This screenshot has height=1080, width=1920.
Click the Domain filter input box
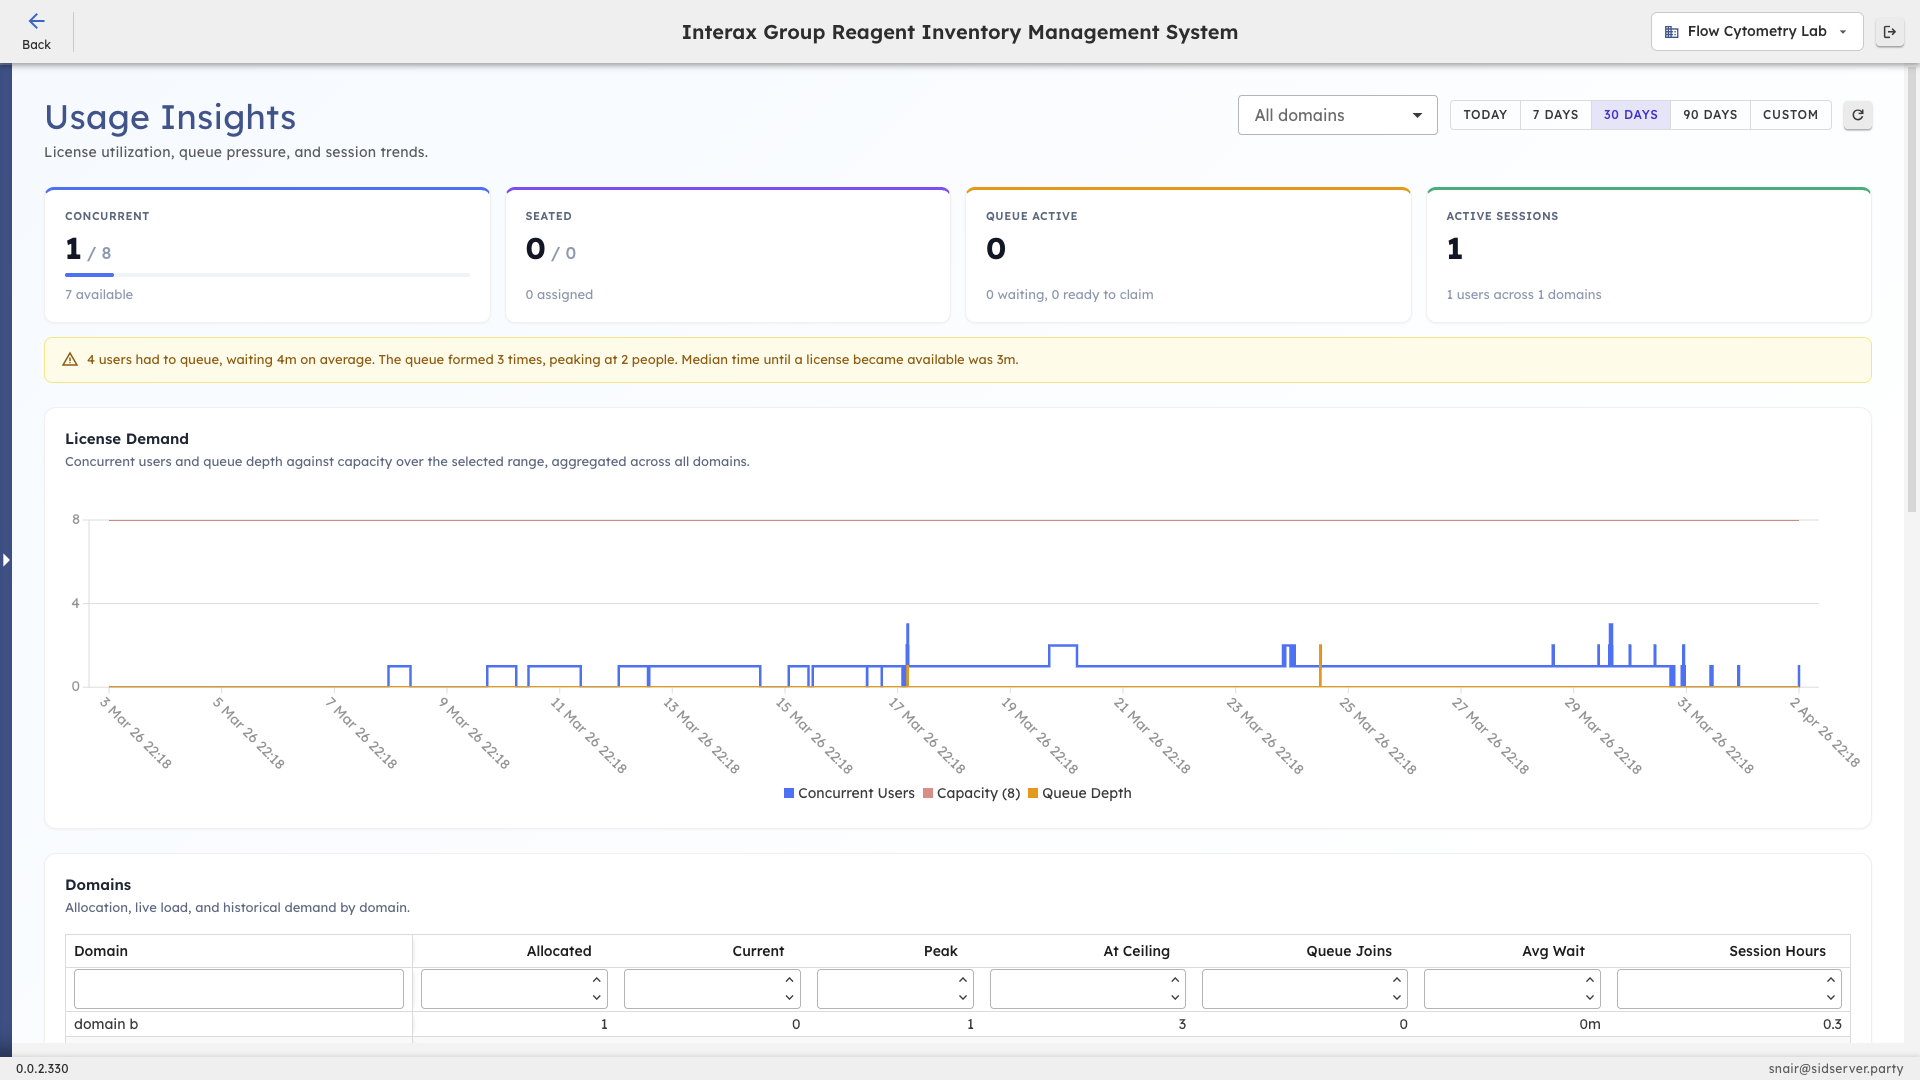point(238,988)
